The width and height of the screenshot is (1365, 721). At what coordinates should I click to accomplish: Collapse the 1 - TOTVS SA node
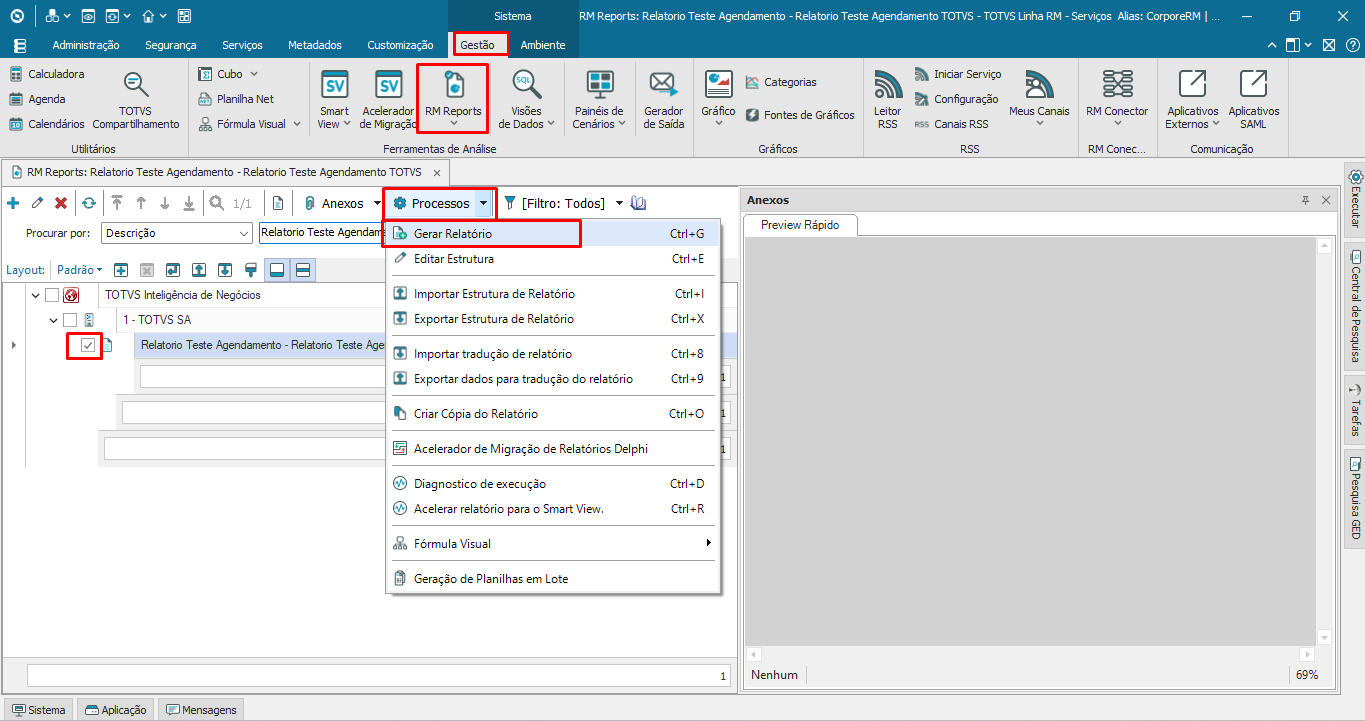coord(54,320)
